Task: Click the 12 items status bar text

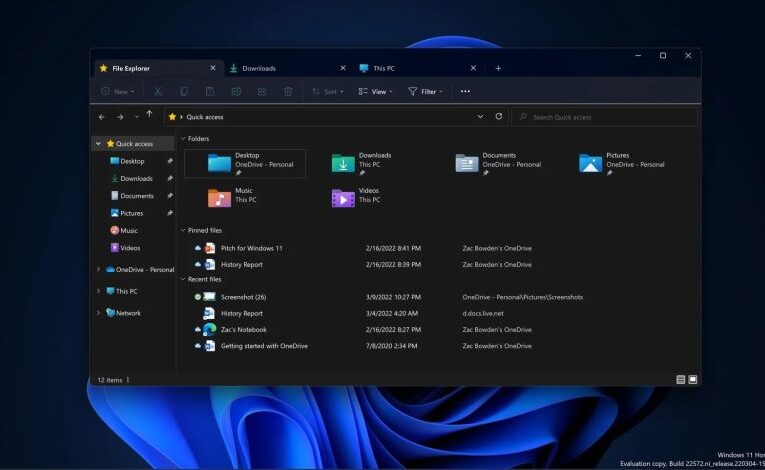Action: pyautogui.click(x=110, y=380)
